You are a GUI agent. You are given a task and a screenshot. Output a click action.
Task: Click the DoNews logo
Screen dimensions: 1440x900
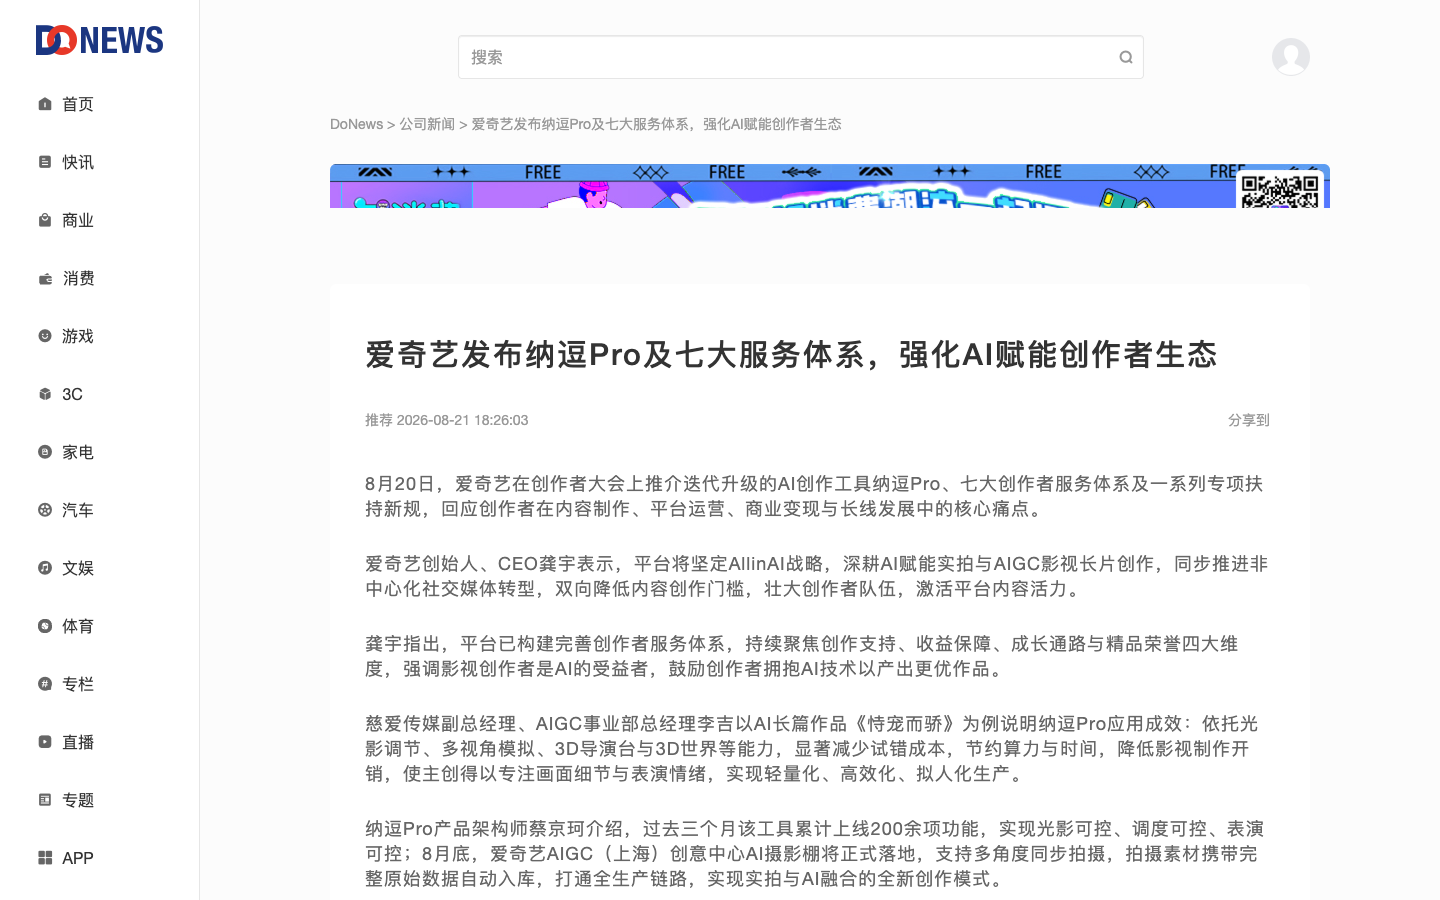coord(99,40)
